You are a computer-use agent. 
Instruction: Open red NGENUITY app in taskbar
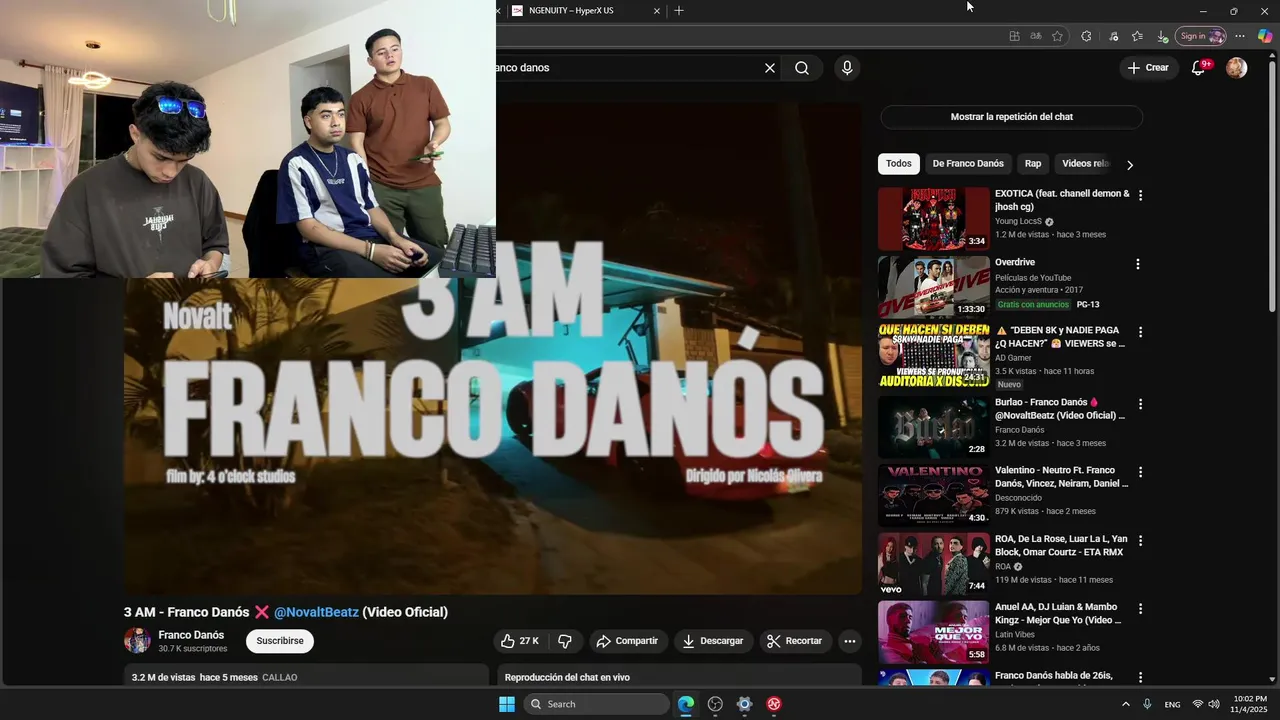pos(774,704)
